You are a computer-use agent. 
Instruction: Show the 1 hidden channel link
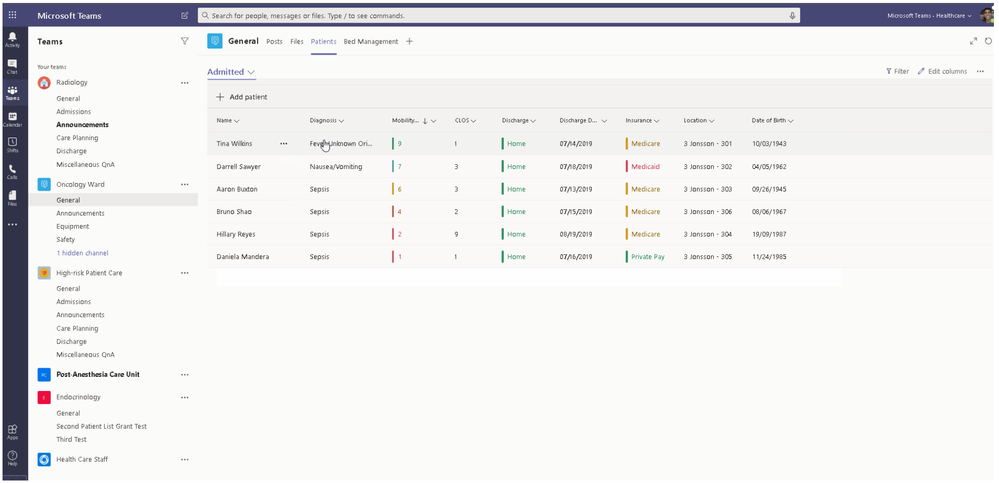(82, 253)
